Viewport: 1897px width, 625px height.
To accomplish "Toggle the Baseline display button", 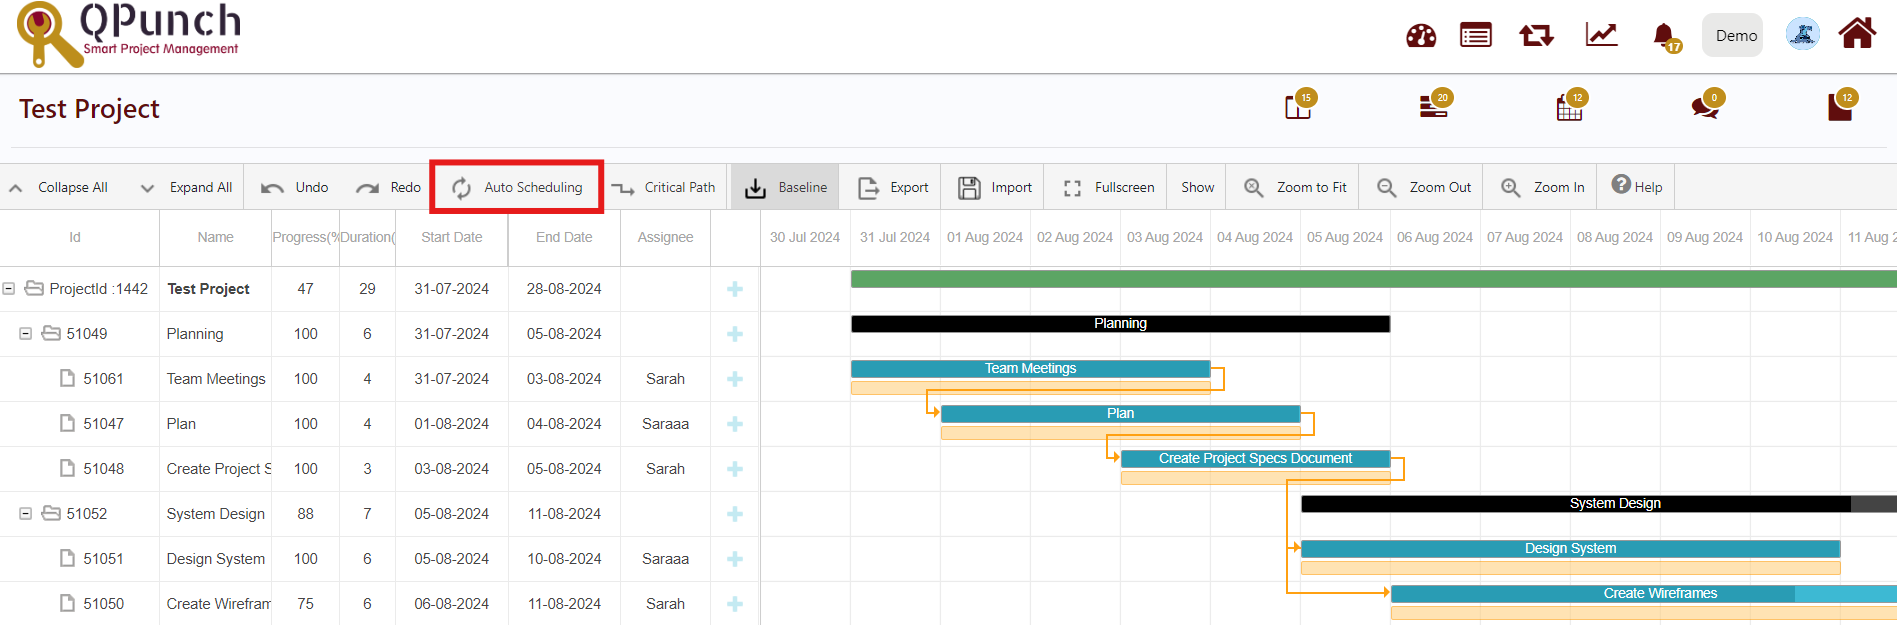I will coord(786,187).
